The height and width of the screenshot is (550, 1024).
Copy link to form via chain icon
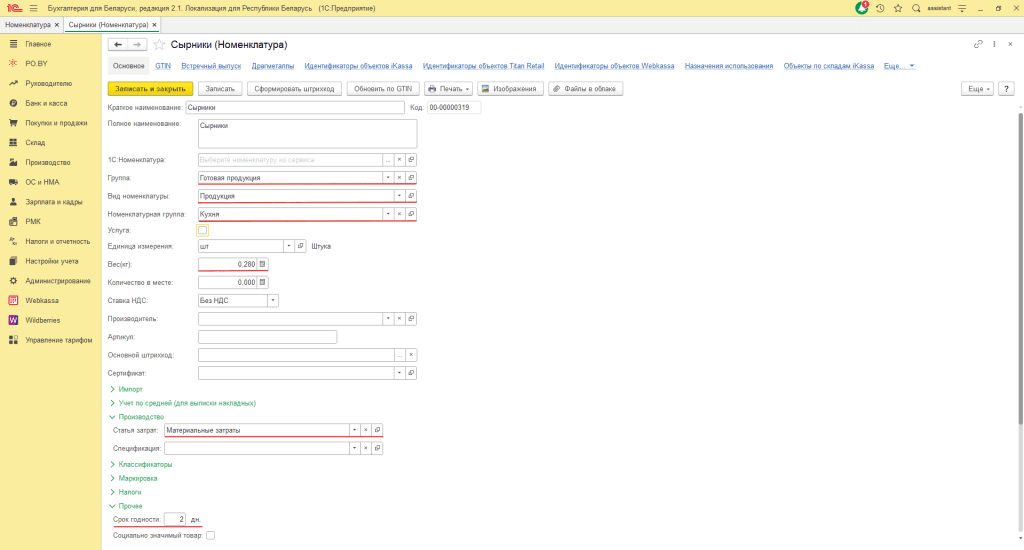point(978,45)
